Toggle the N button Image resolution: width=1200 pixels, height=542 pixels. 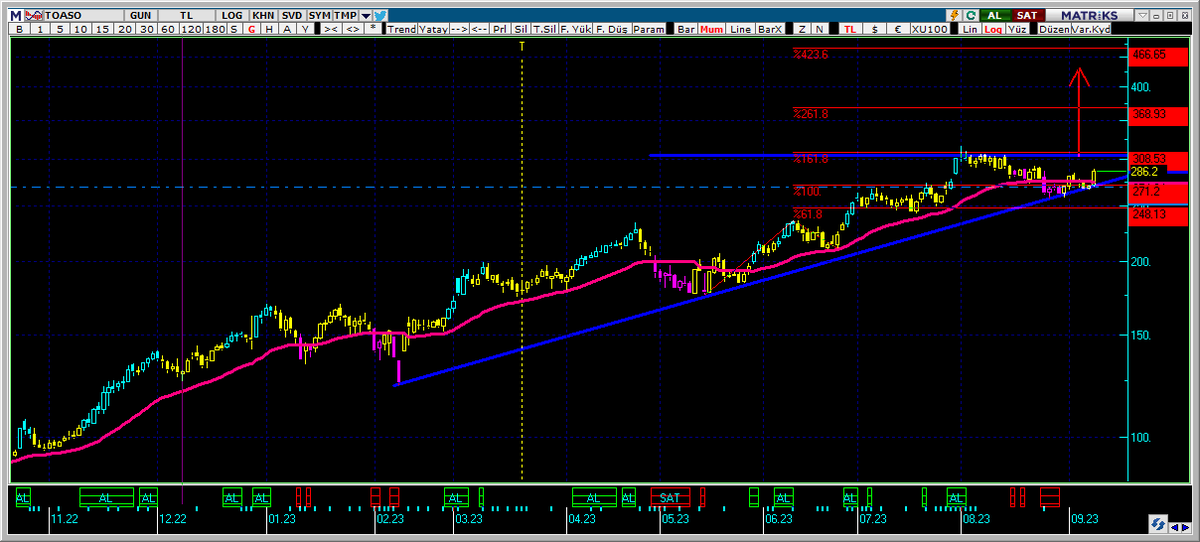pos(819,29)
